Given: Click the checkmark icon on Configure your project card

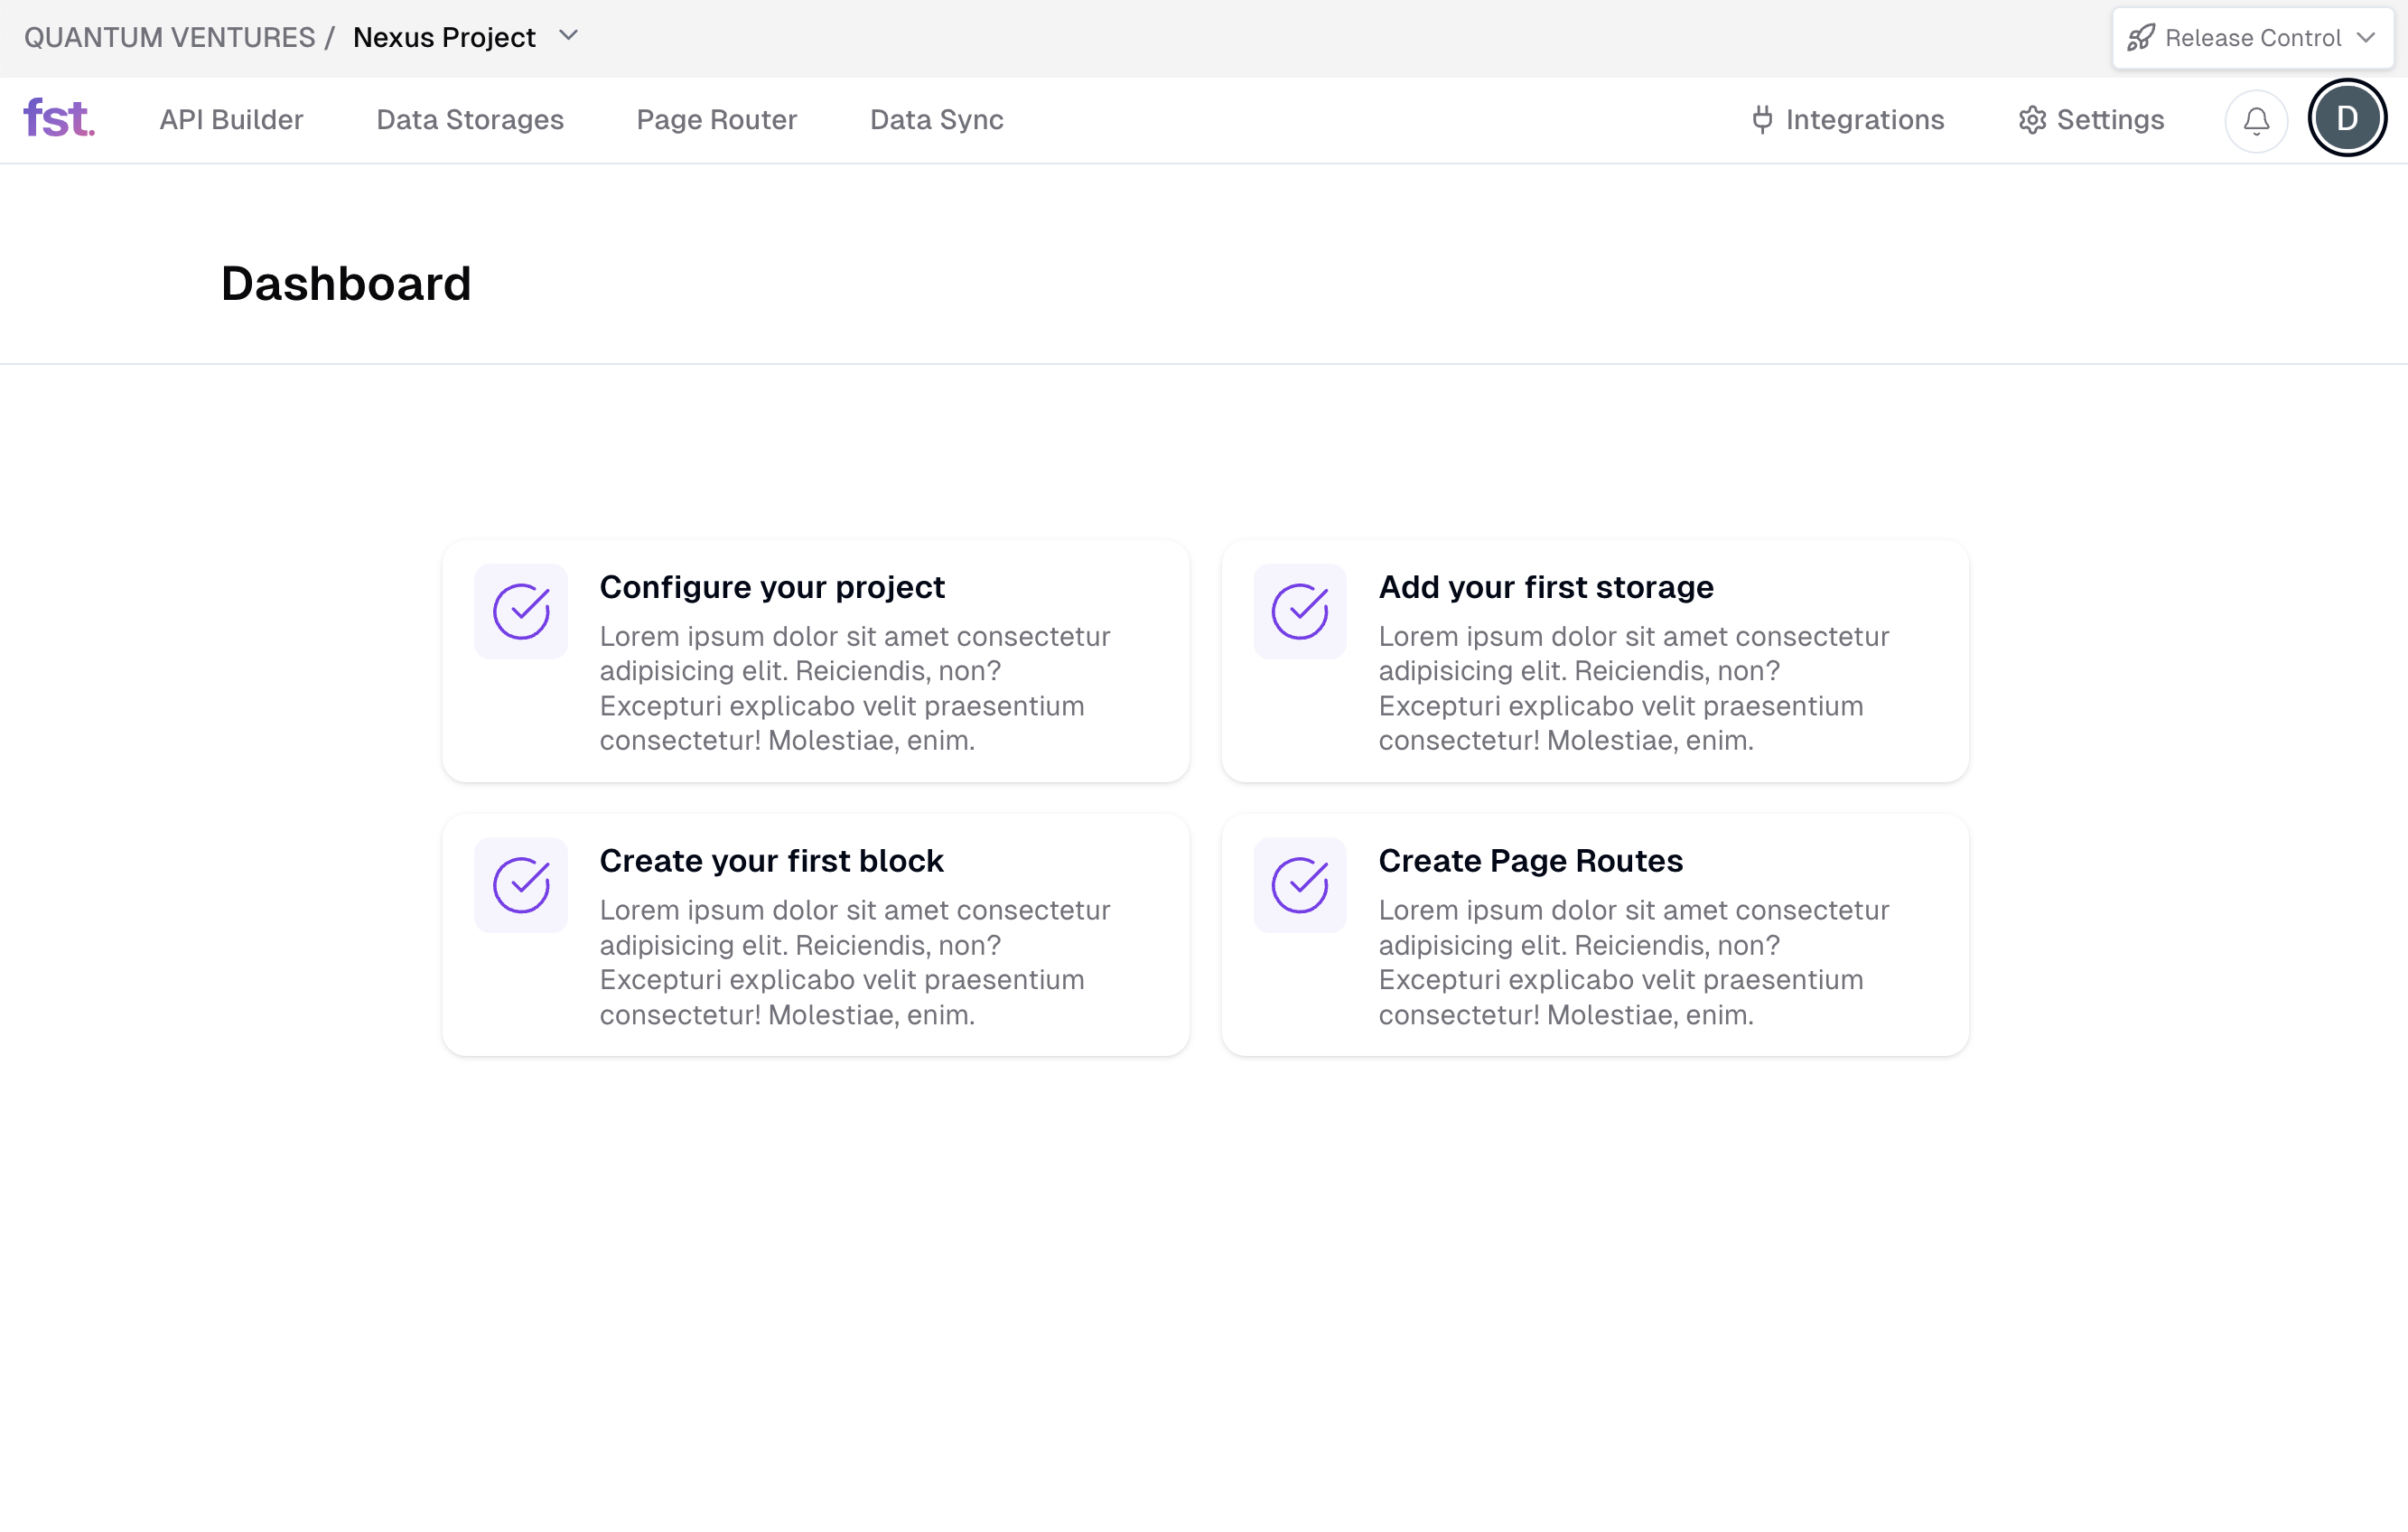Looking at the screenshot, I should pos(520,611).
